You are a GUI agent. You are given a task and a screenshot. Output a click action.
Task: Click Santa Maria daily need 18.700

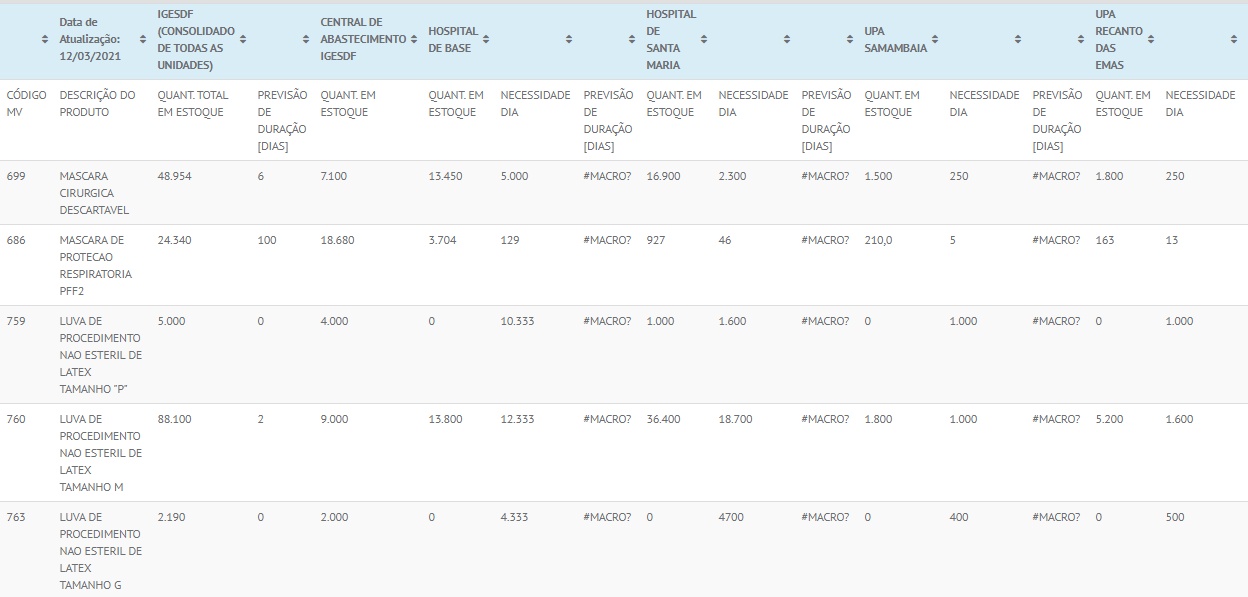tap(736, 419)
